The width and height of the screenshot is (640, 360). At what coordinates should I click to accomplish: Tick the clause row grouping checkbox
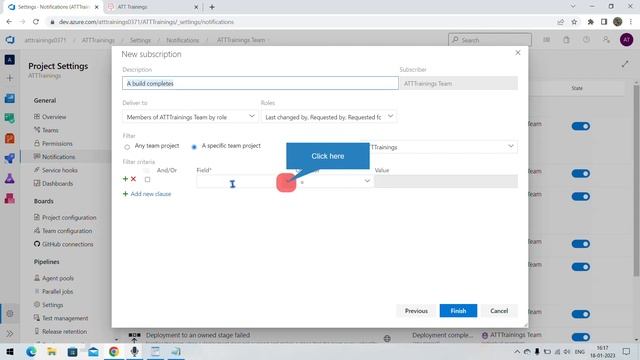[x=147, y=180]
